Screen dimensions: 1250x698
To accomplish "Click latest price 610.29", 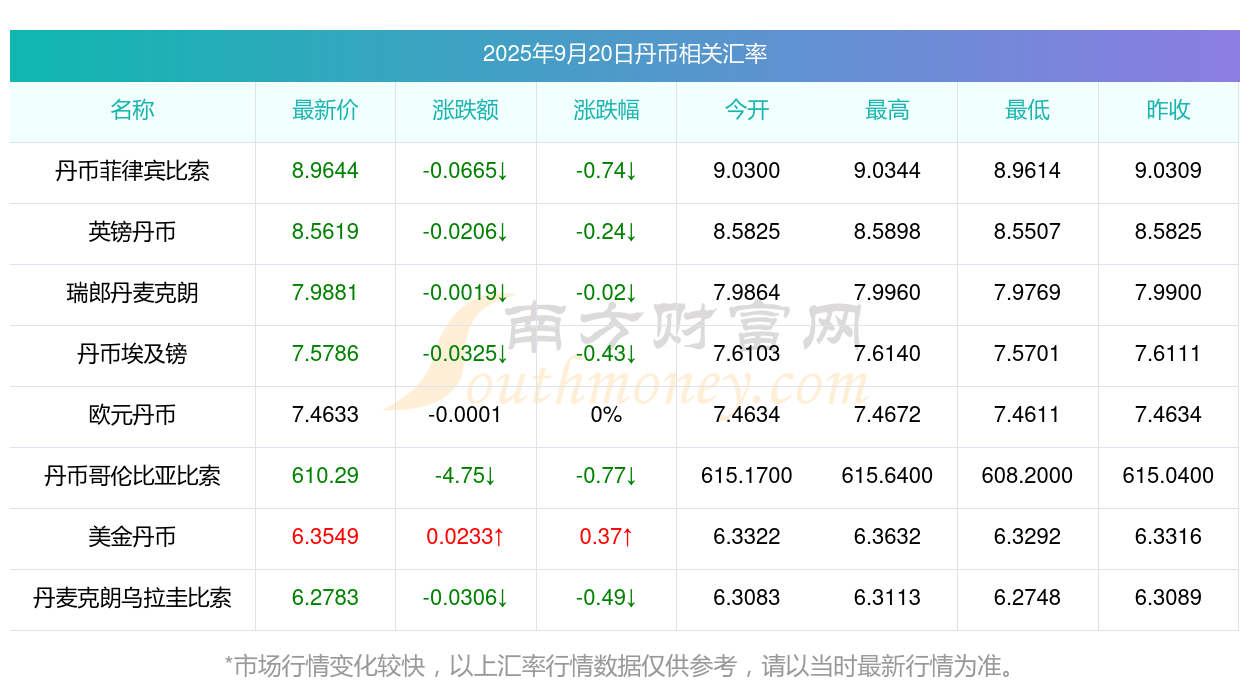I will click(x=325, y=476).
